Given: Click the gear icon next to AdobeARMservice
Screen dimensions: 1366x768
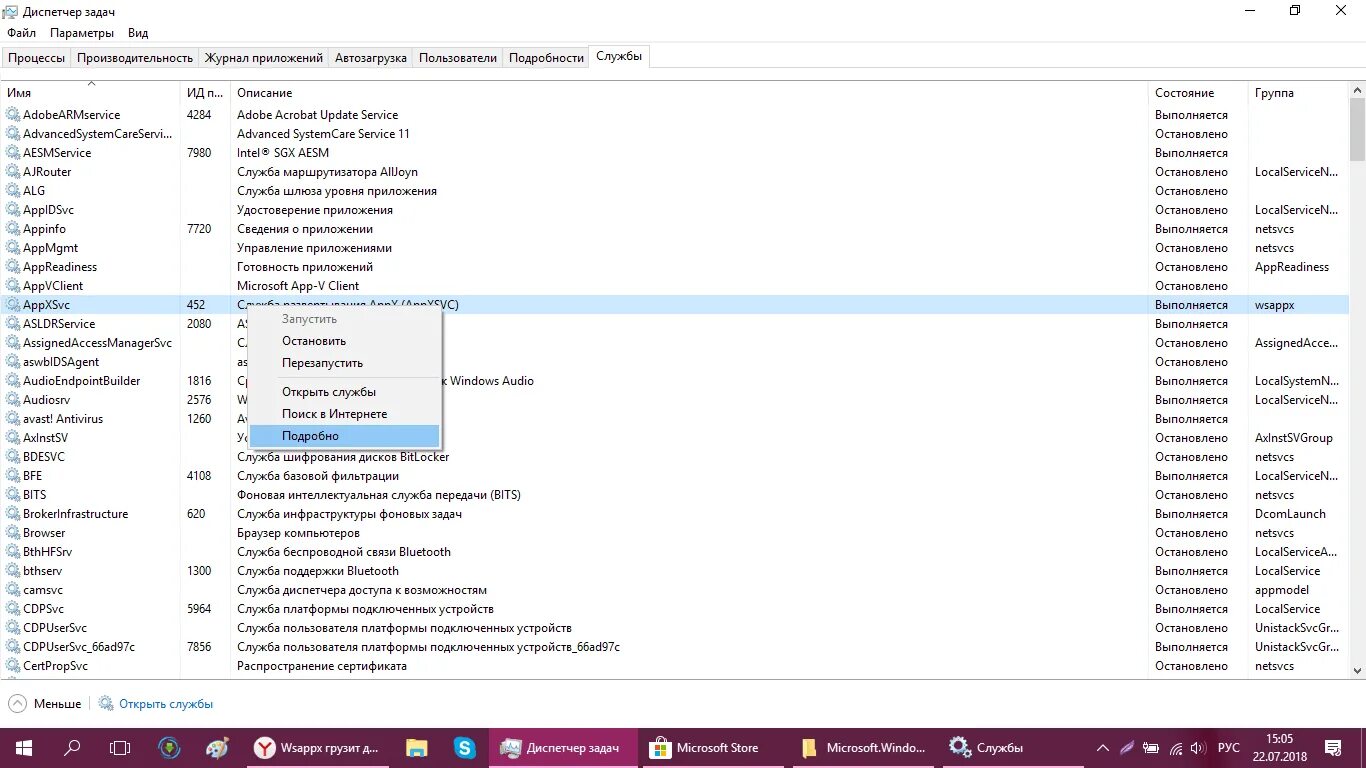Looking at the screenshot, I should [13, 115].
